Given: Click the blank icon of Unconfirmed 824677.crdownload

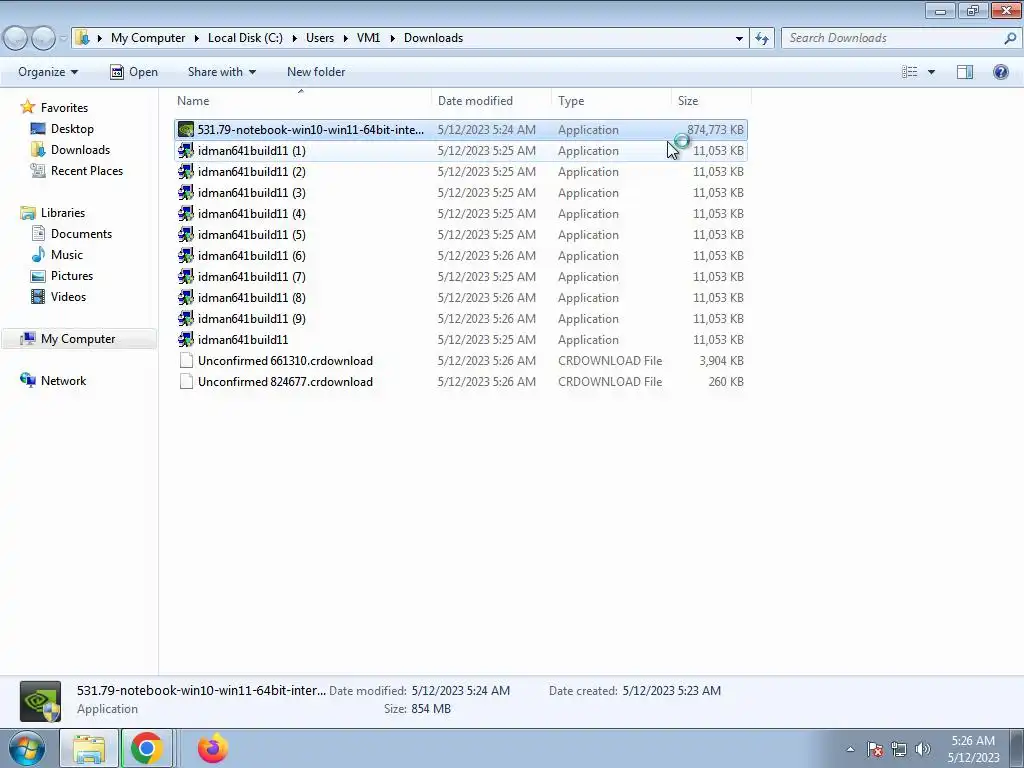Looking at the screenshot, I should pyautogui.click(x=186, y=381).
